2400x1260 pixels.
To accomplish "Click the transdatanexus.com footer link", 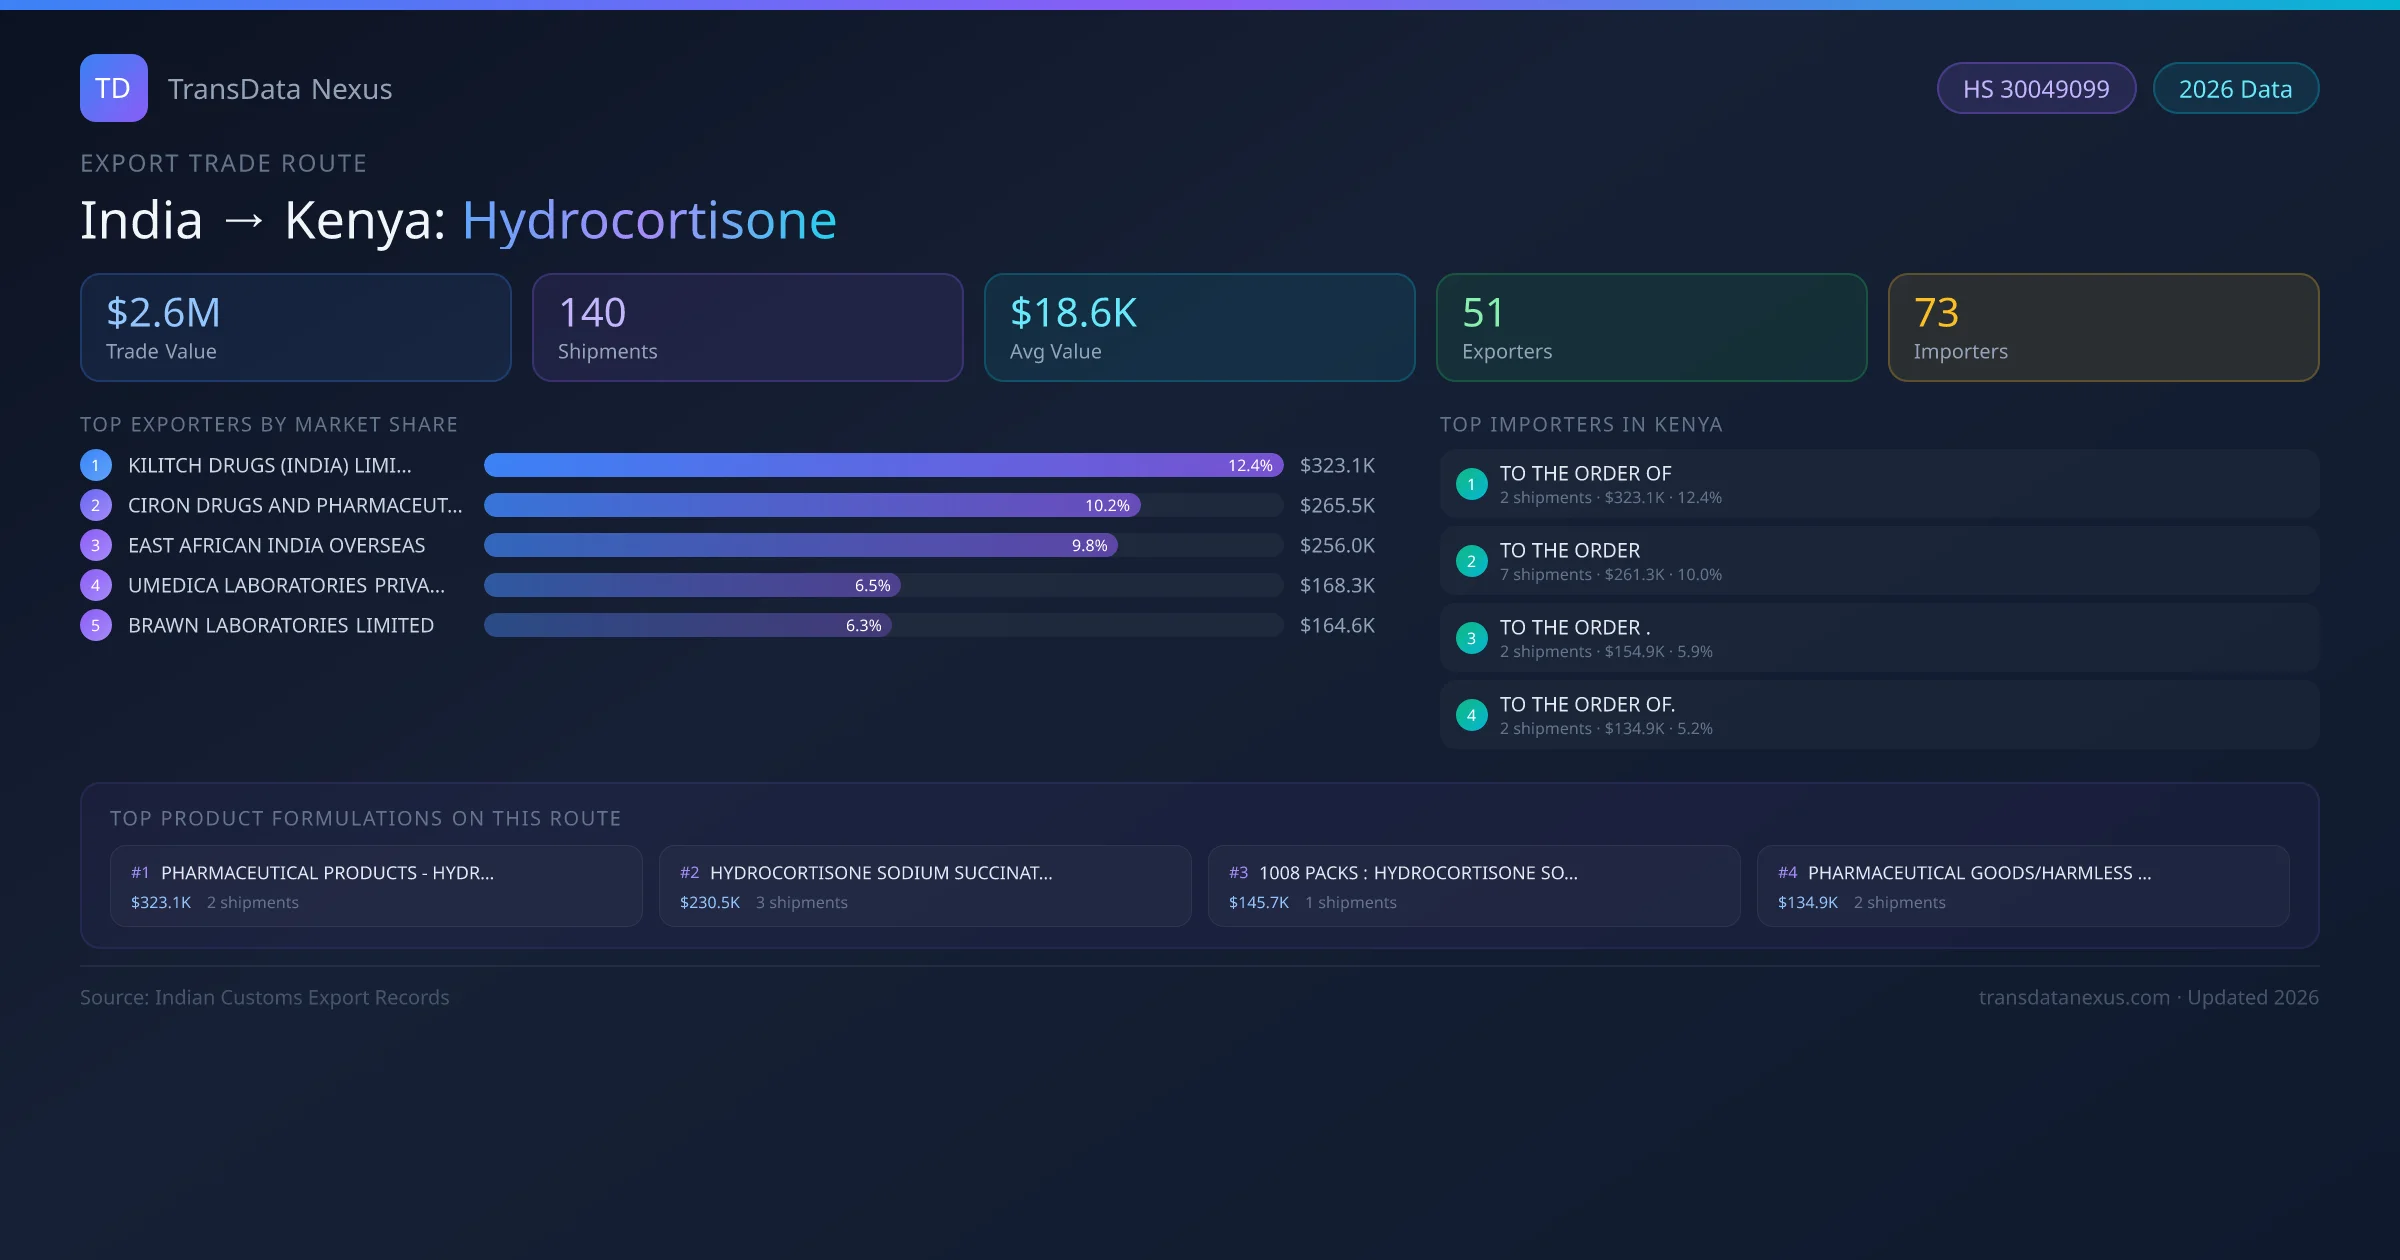I will tap(2074, 997).
